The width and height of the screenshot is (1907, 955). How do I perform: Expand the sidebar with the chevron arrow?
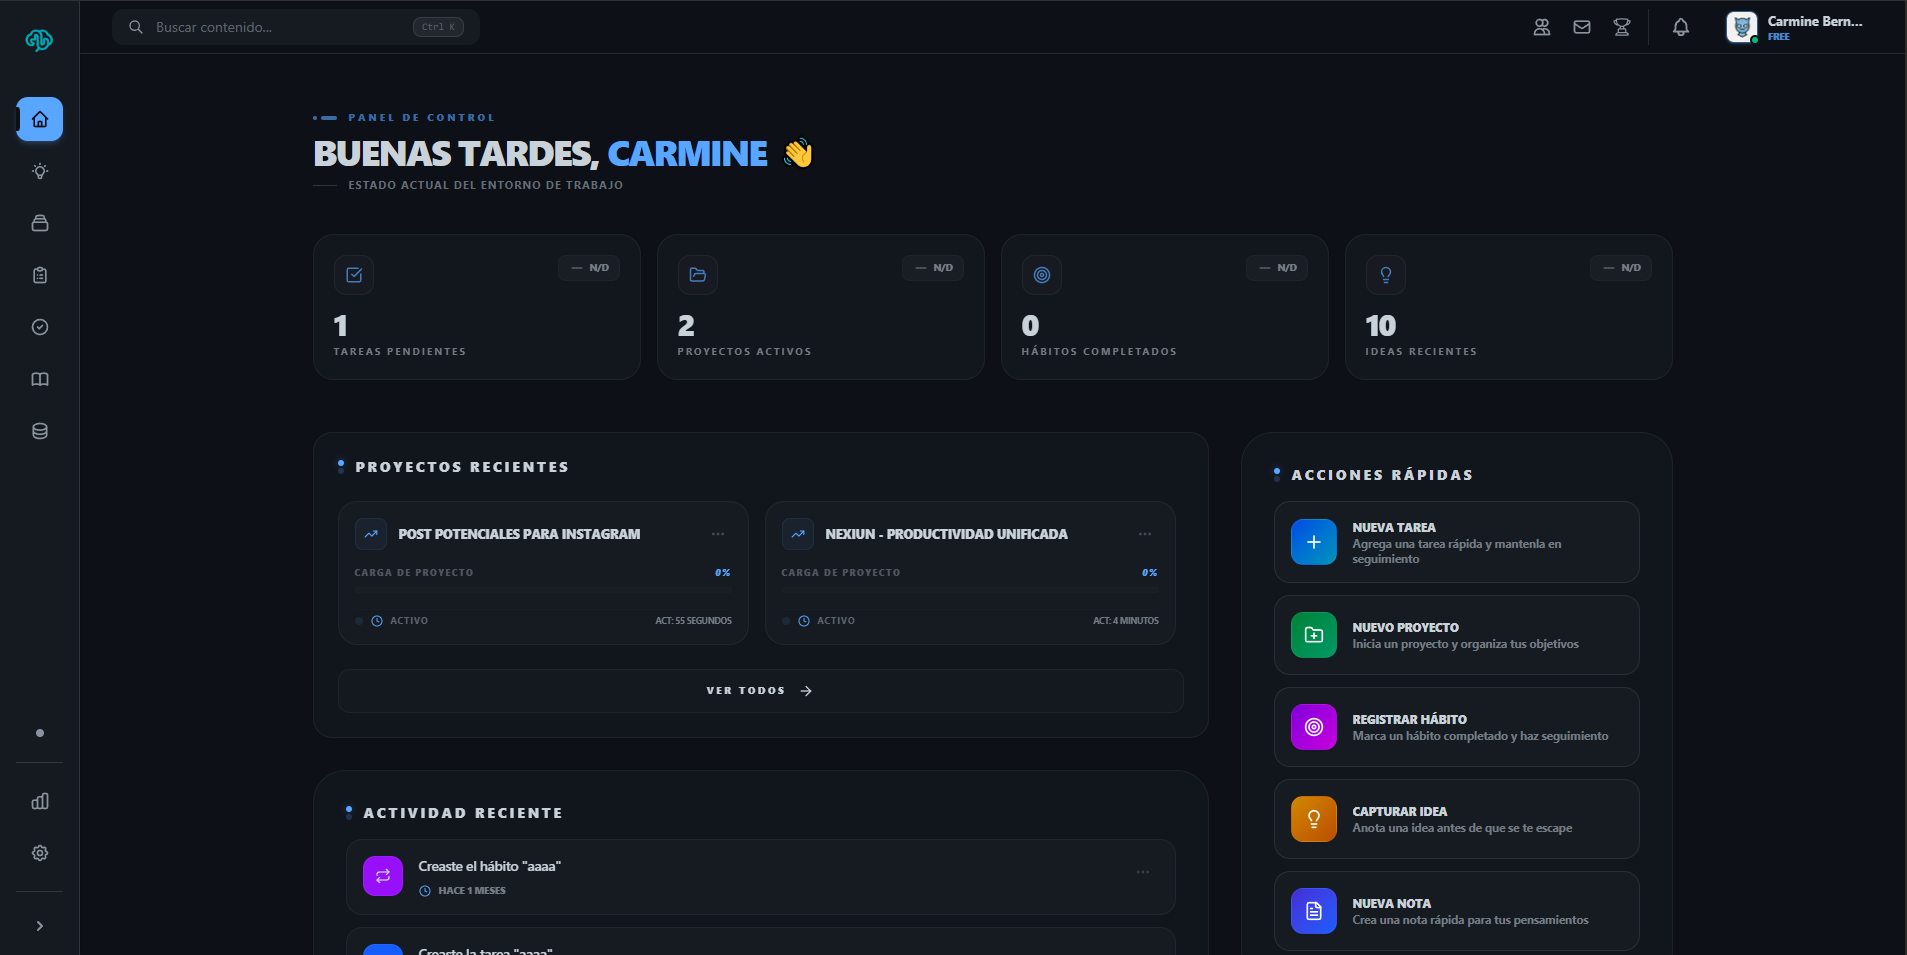39,925
